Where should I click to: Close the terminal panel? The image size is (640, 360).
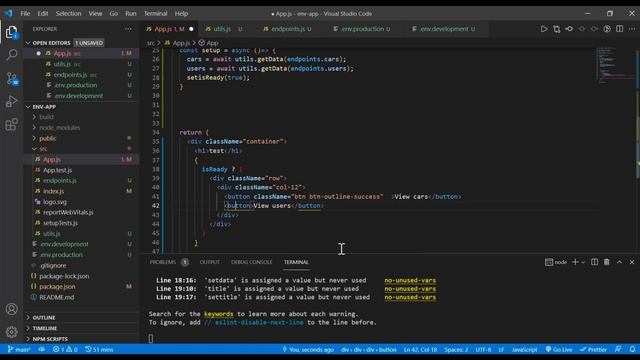(632, 262)
